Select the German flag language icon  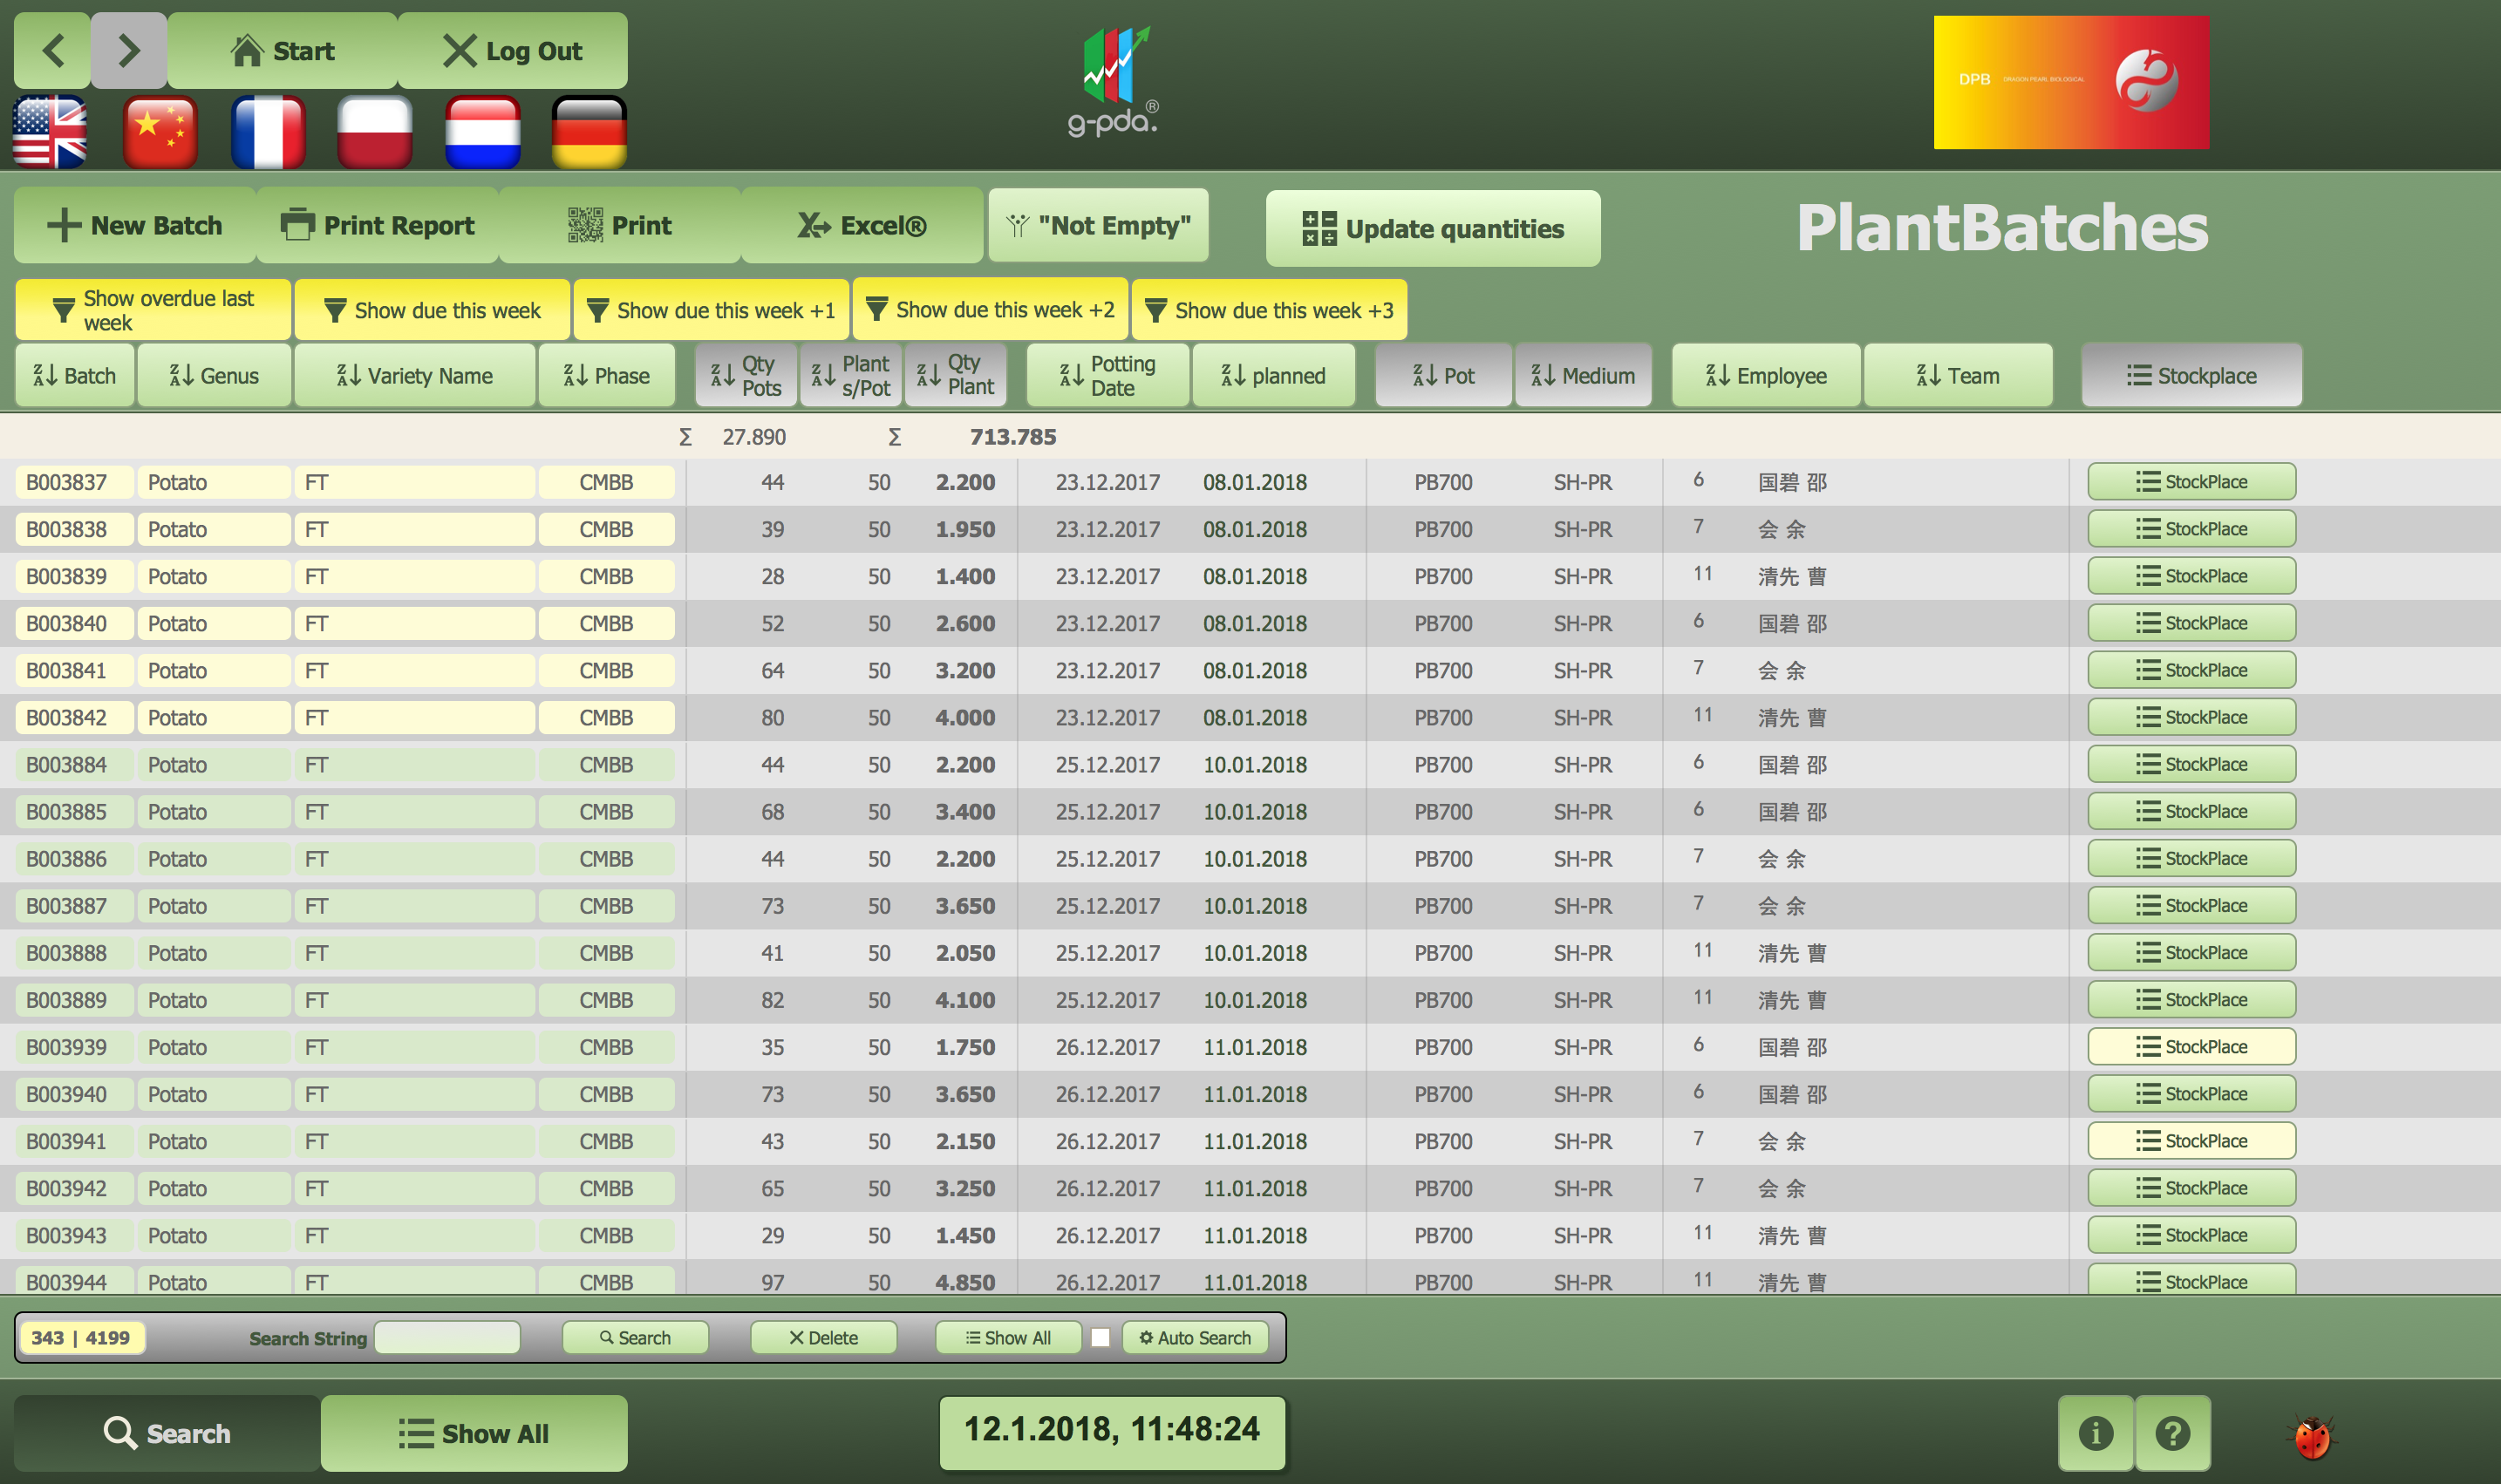pos(589,132)
